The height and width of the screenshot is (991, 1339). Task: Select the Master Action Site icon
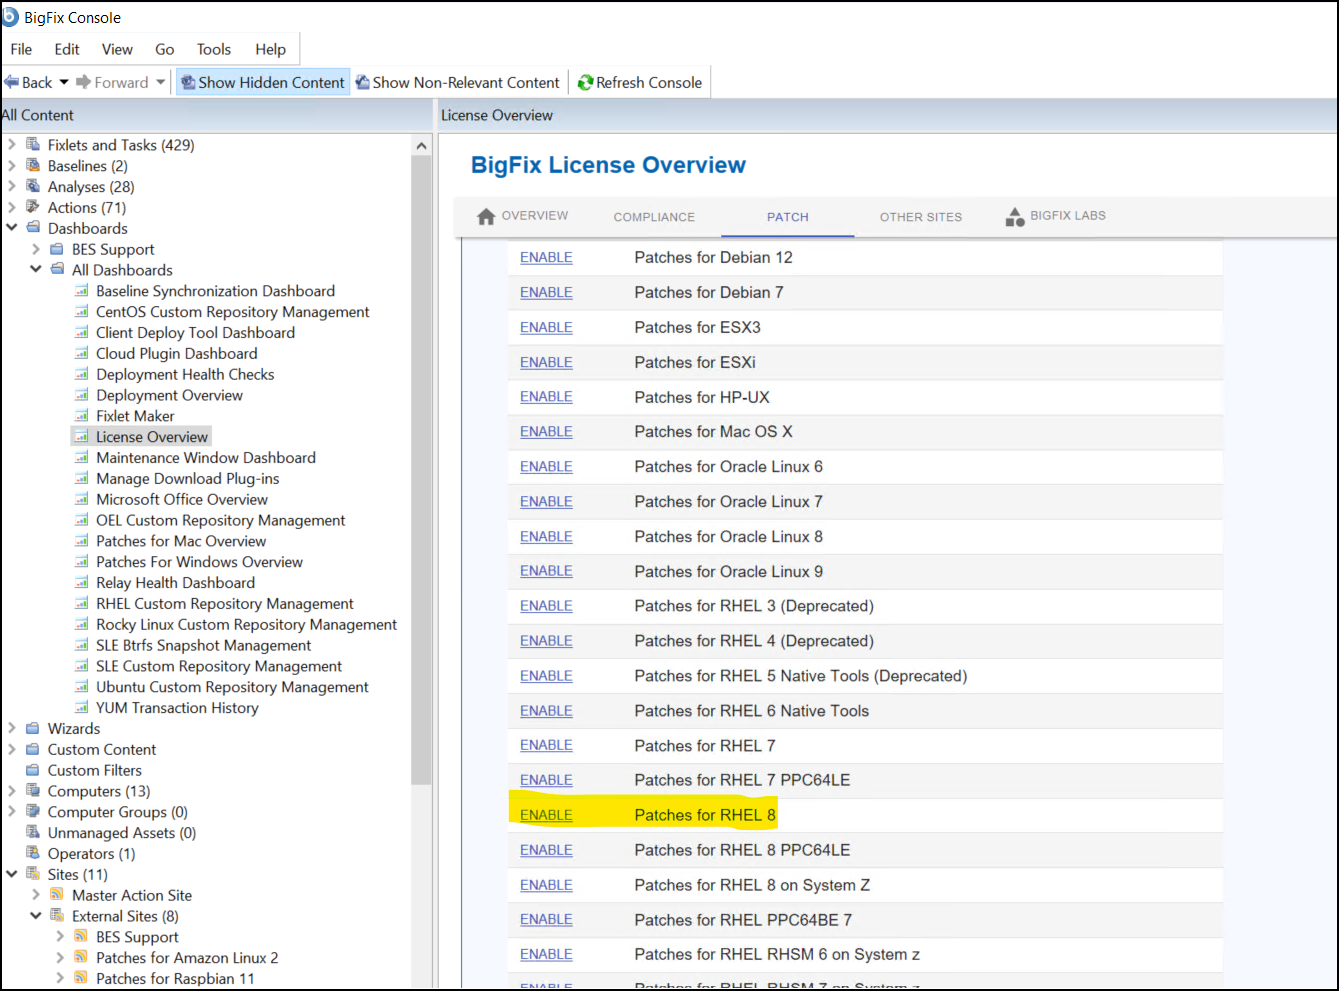pos(58,895)
